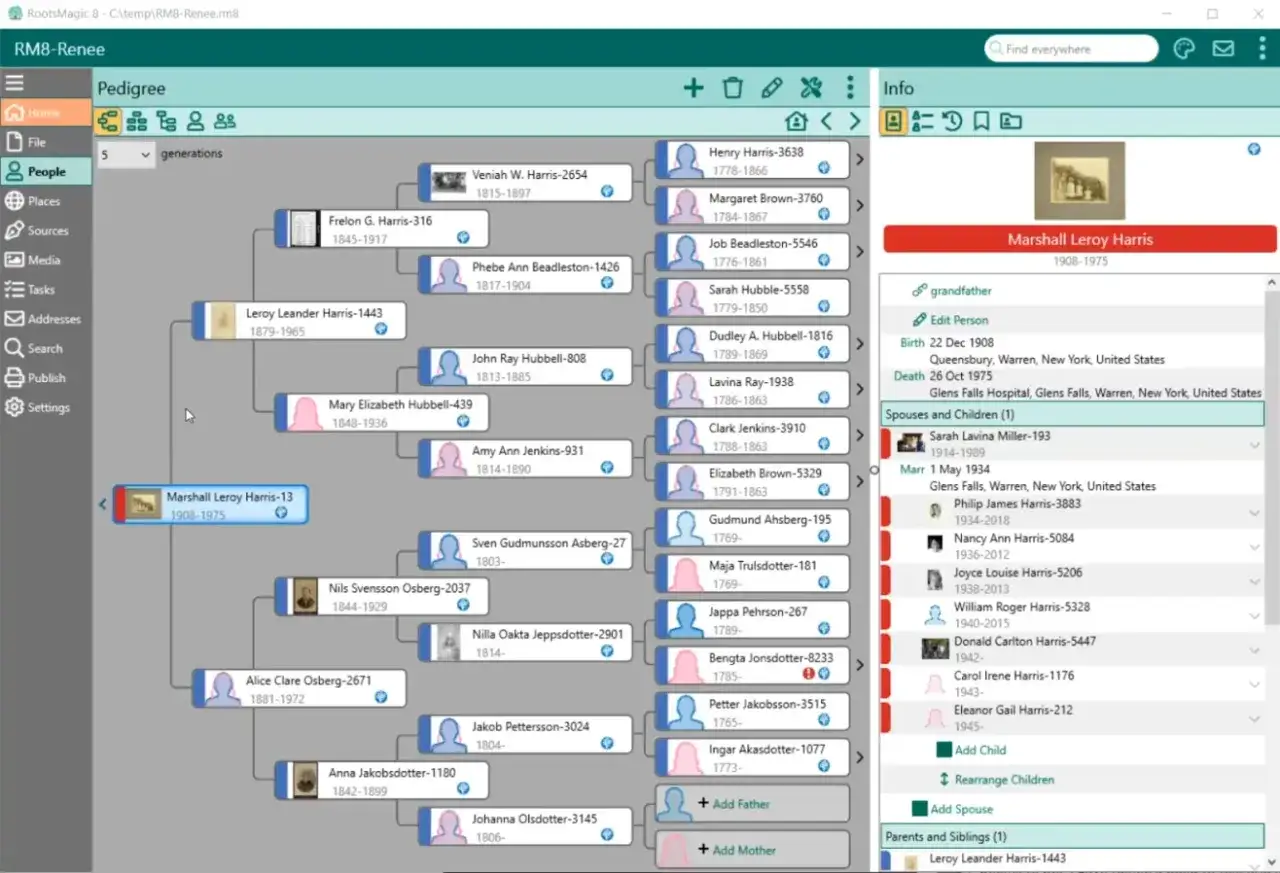The width and height of the screenshot is (1280, 873).
Task: Expand Philip James Harris-3883 row chevron
Action: tap(1254, 513)
